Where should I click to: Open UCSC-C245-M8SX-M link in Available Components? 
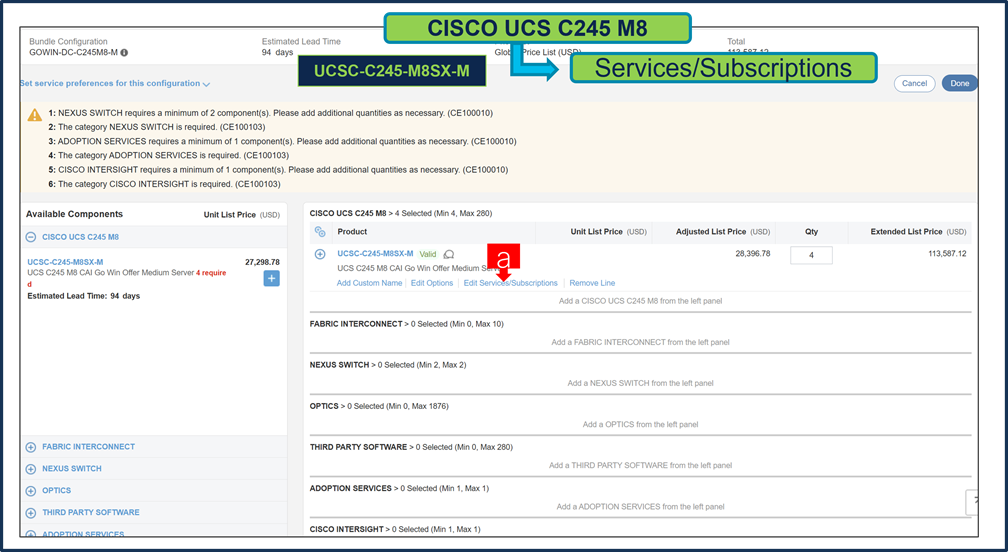[66, 262]
